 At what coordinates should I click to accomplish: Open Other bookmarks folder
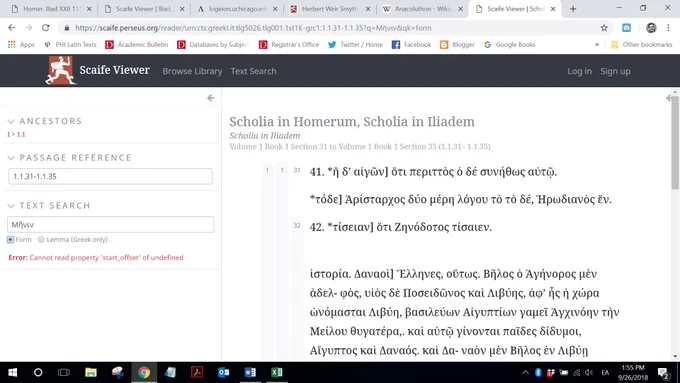[x=641, y=44]
